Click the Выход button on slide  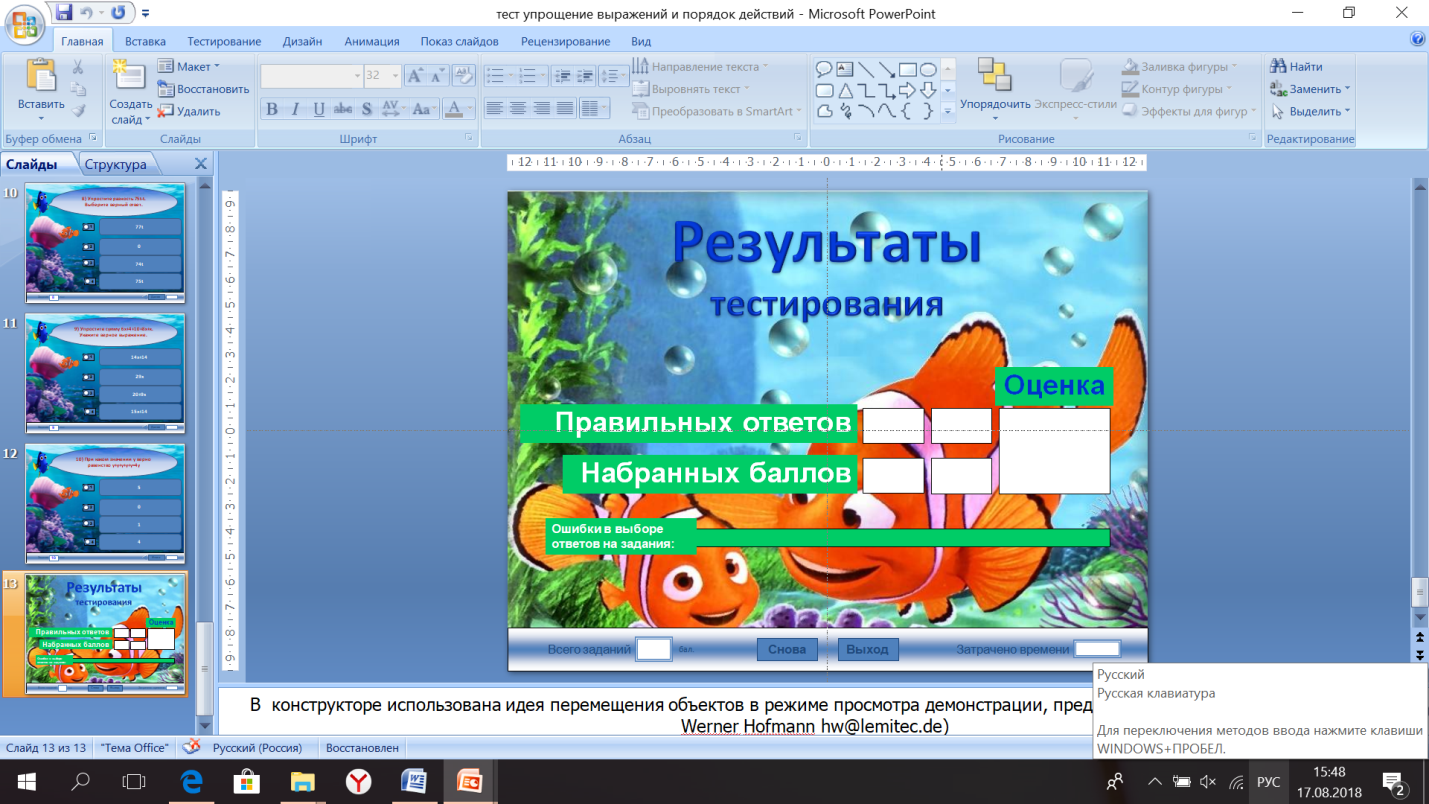click(x=867, y=649)
